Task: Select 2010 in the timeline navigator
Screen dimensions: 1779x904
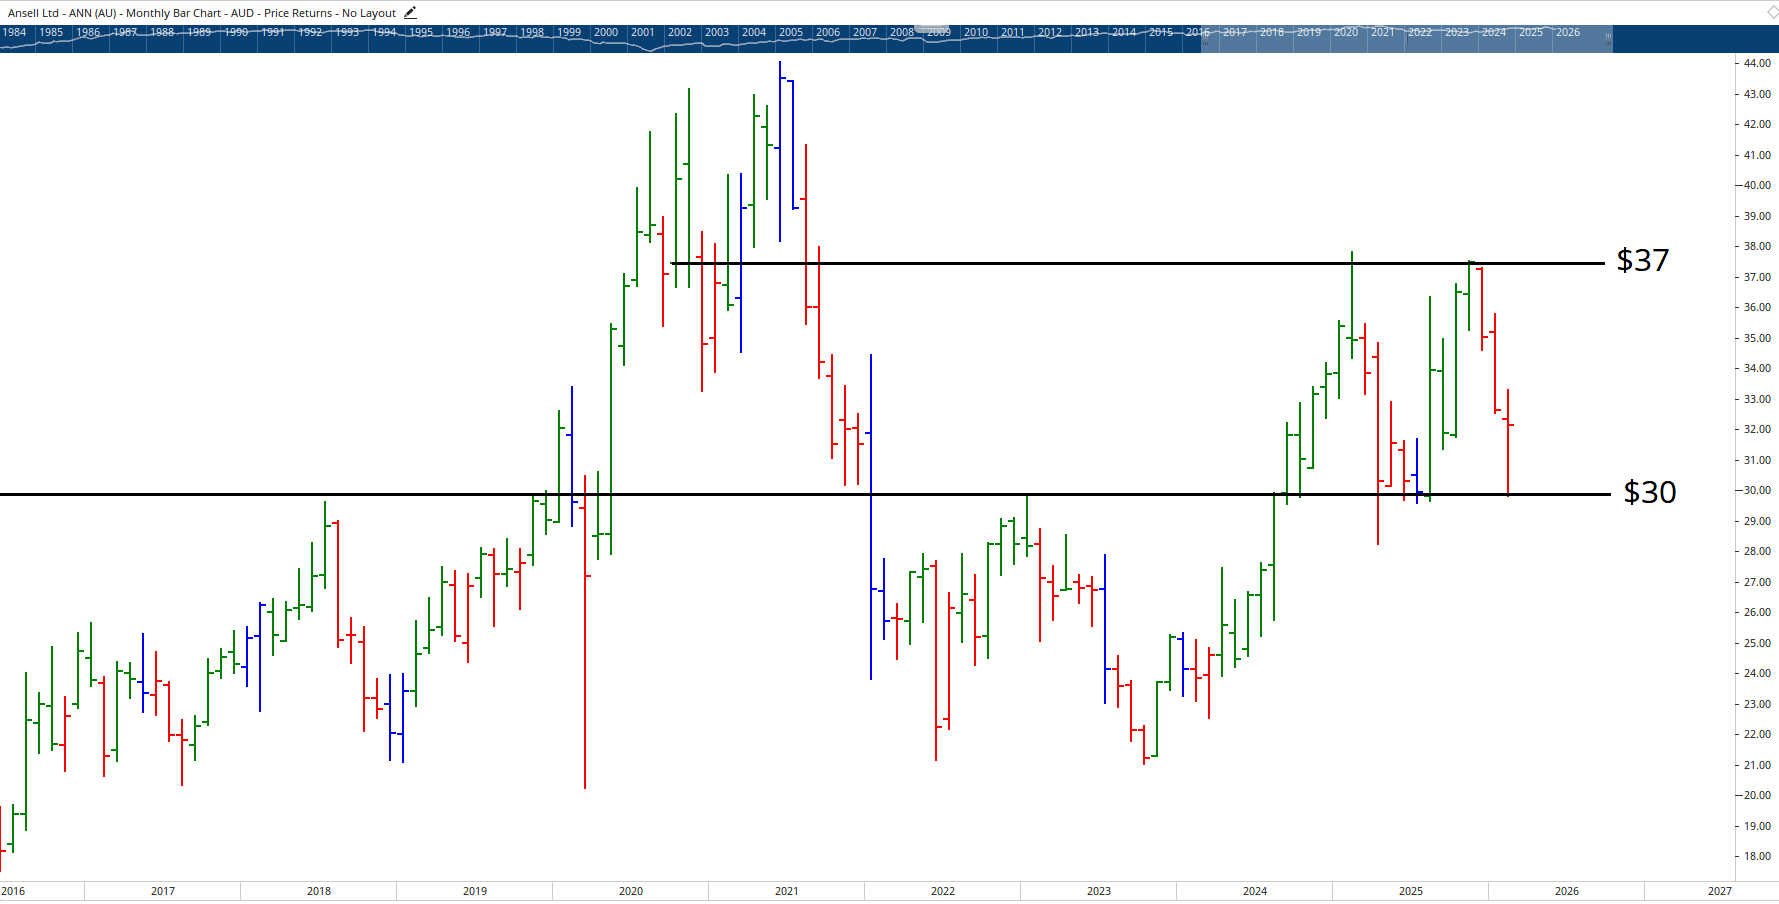Action: [976, 32]
